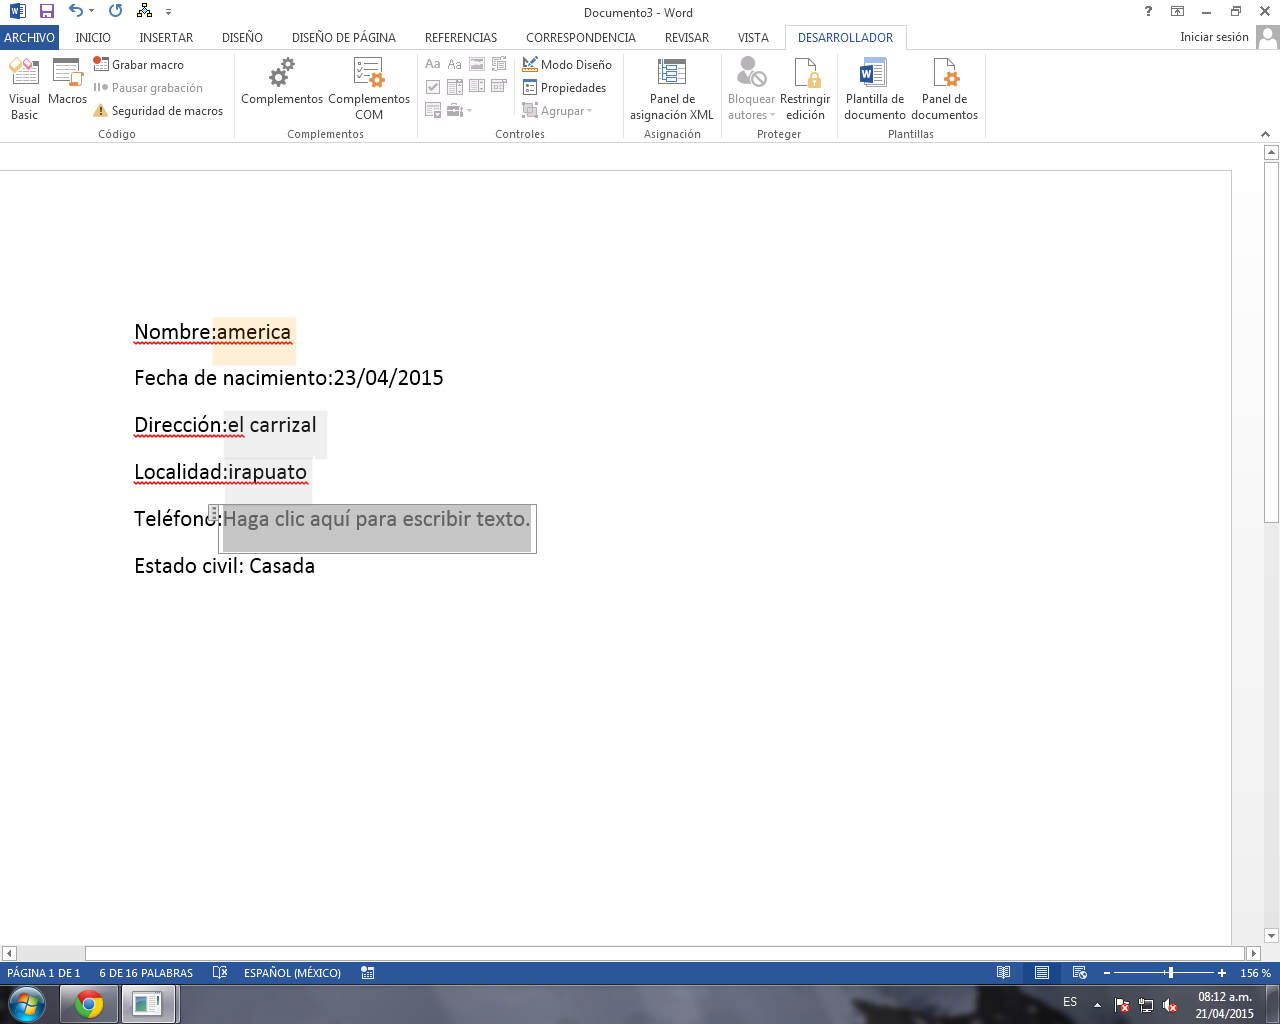The width and height of the screenshot is (1280, 1024).
Task: Switch to the INSERTAR tab
Action: click(x=166, y=37)
